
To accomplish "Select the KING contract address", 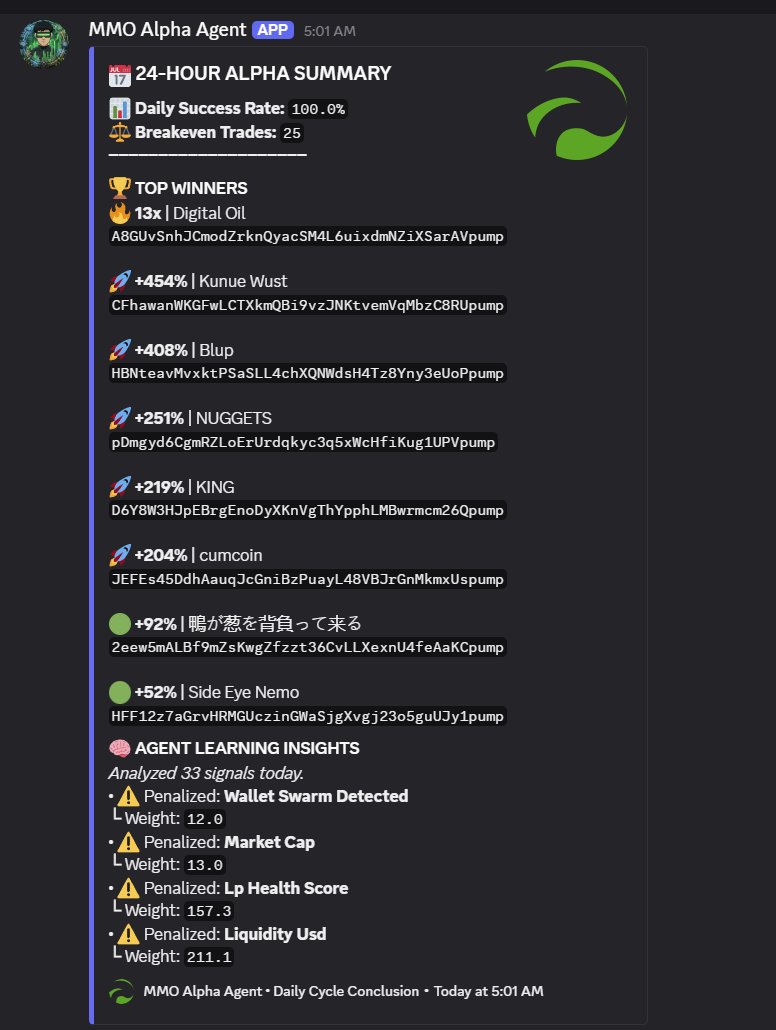I will [308, 510].
